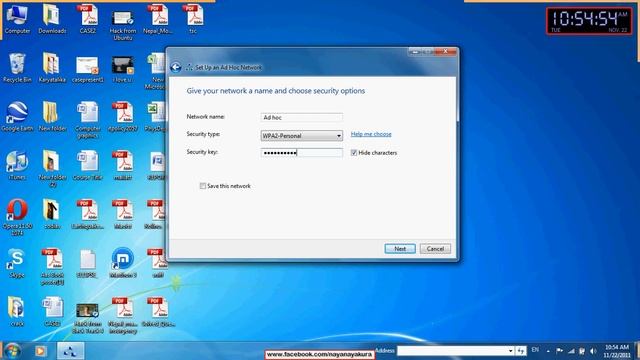Open the Computer desktop icon

pyautogui.click(x=17, y=19)
